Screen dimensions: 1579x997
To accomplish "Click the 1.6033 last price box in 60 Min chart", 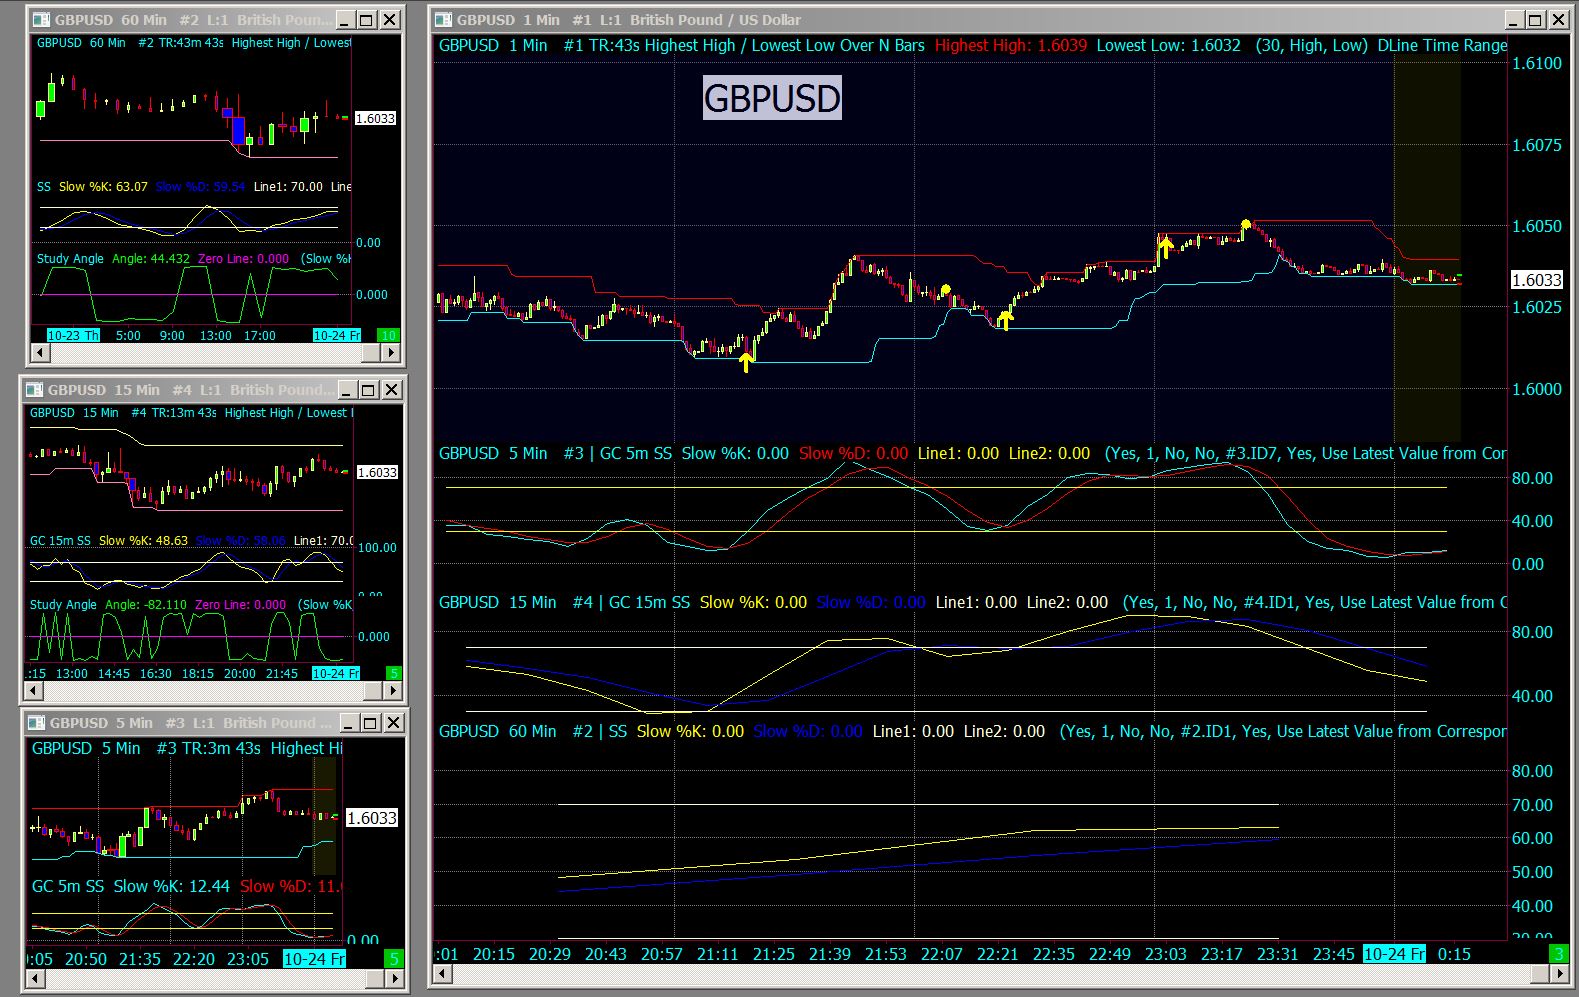I will click(x=375, y=118).
